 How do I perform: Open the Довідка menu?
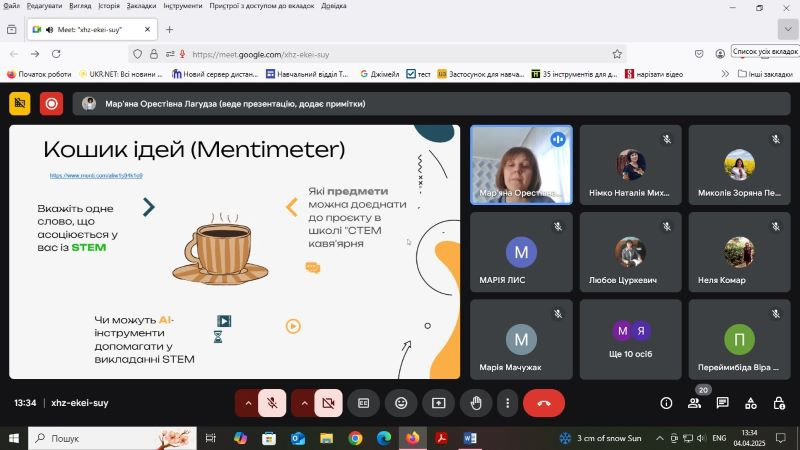coord(334,6)
